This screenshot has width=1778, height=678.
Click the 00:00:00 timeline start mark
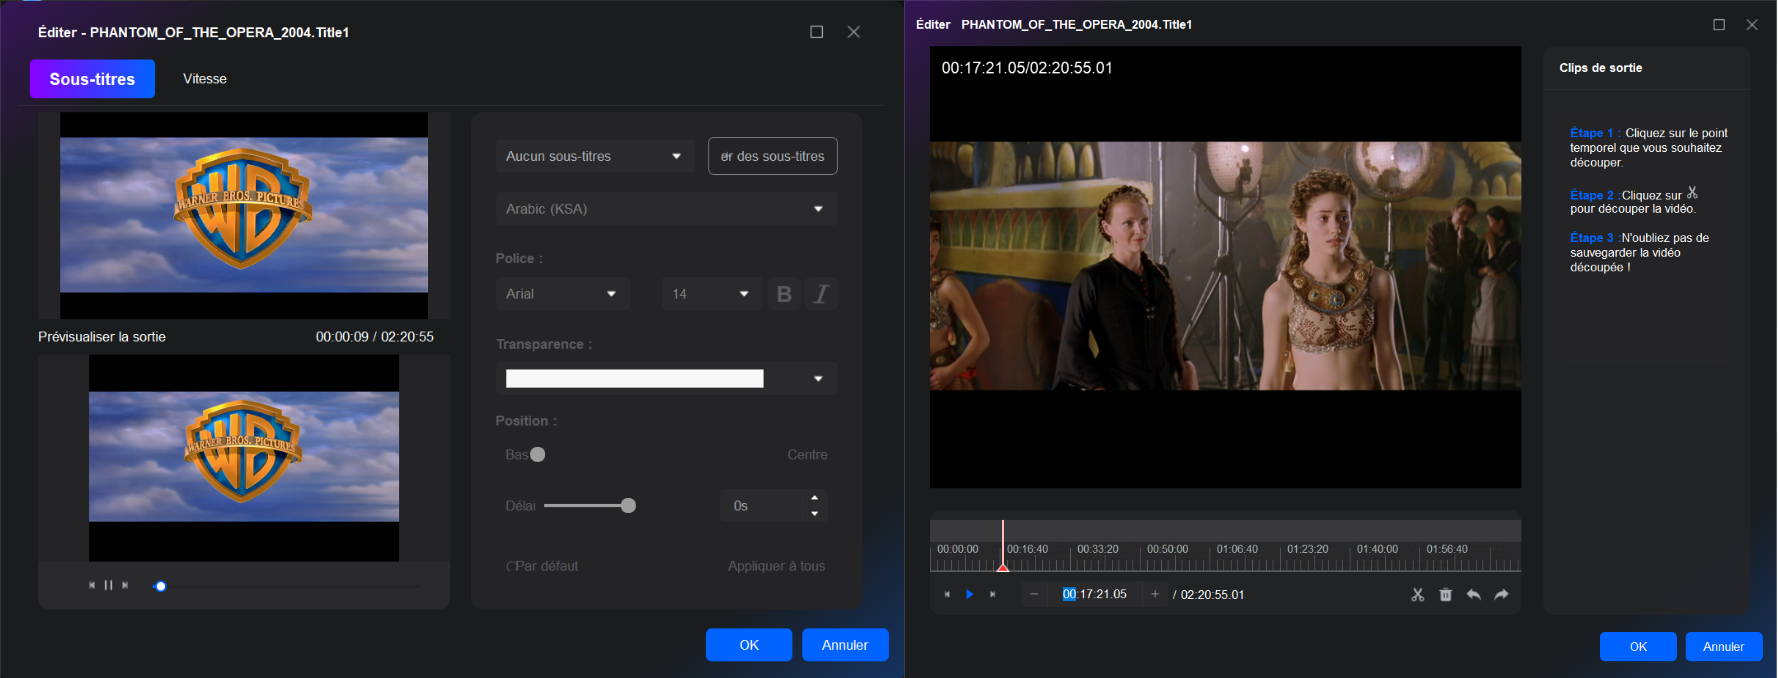click(957, 549)
